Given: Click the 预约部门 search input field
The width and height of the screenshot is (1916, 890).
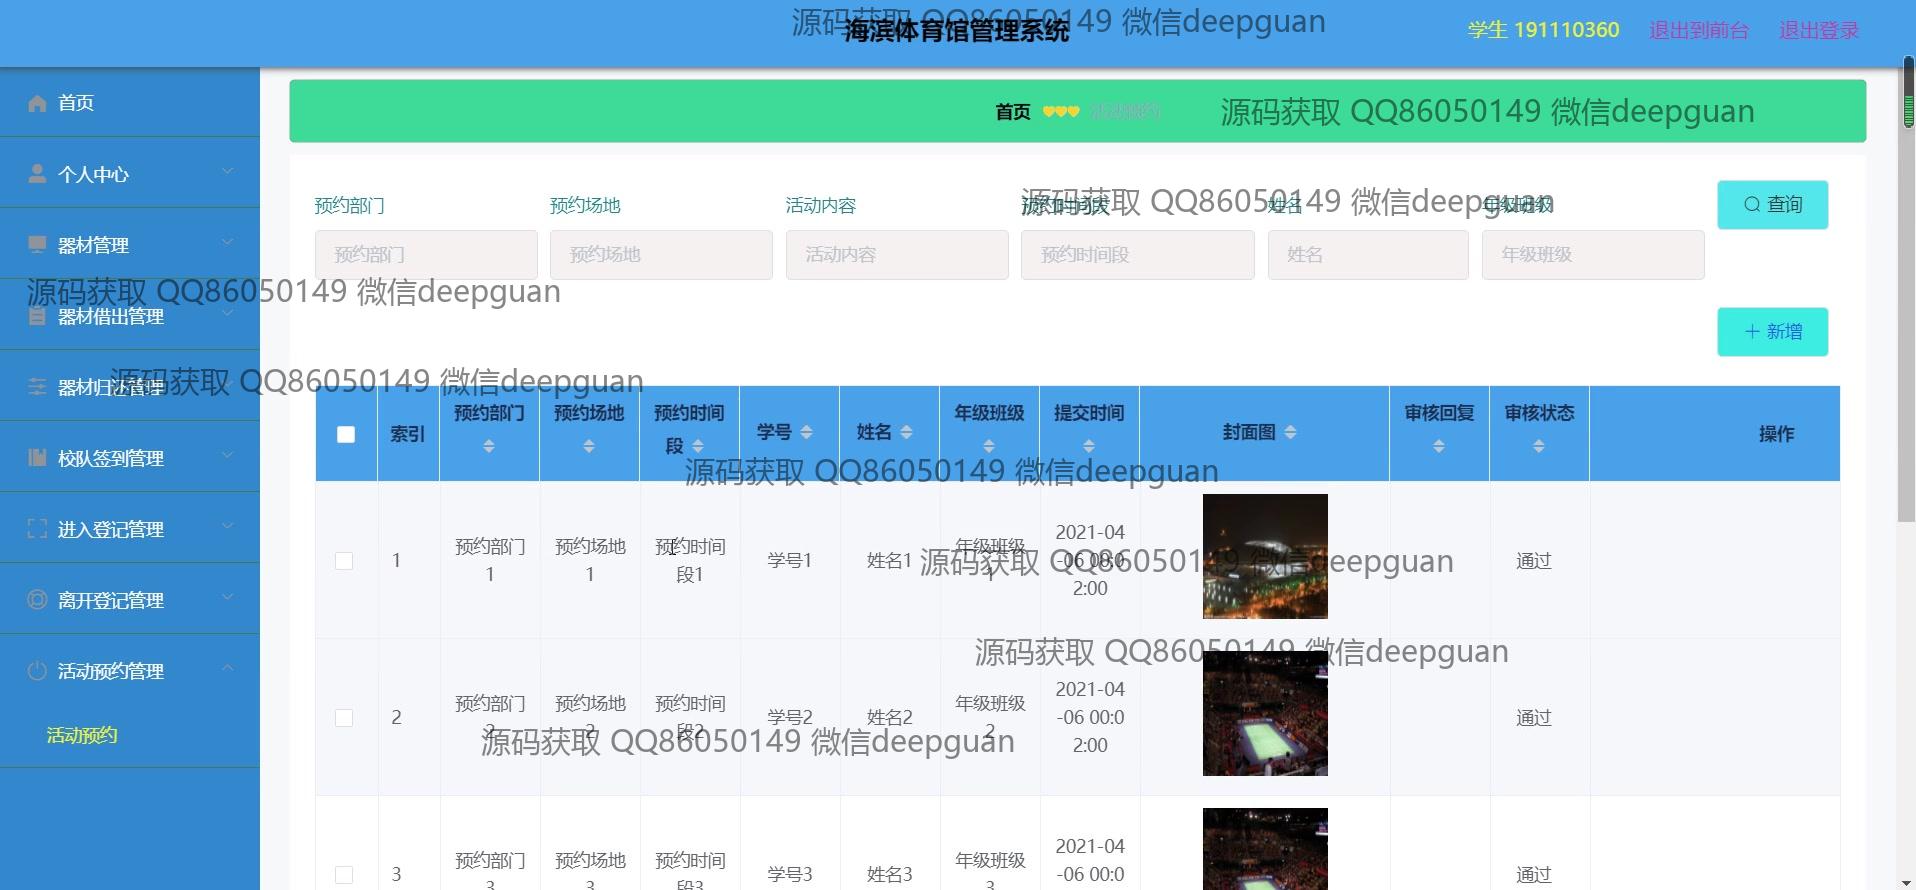Looking at the screenshot, I should pos(426,255).
